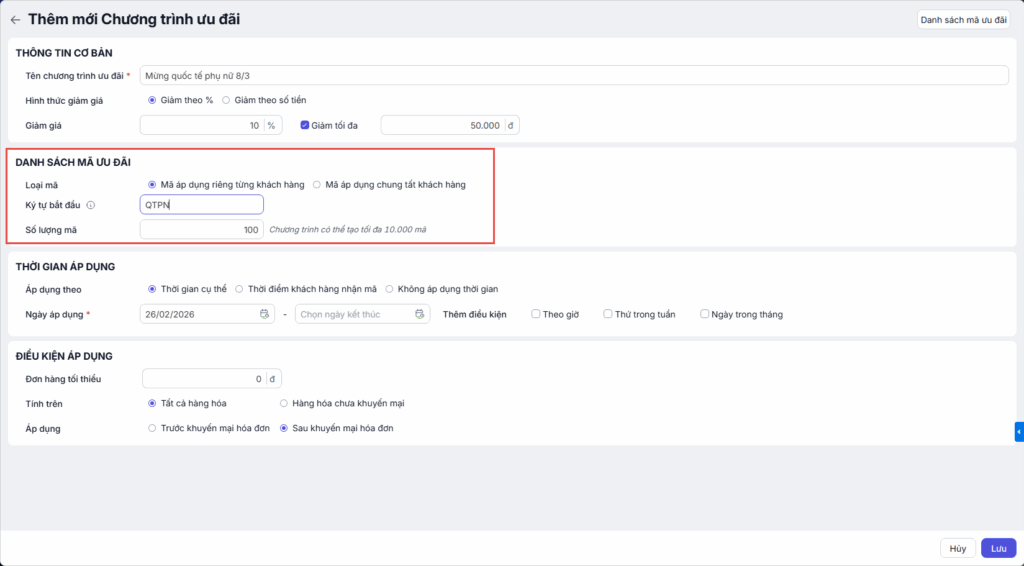Enable the Thứ trong tuần checkbox
This screenshot has width=1024, height=566.
click(608, 314)
